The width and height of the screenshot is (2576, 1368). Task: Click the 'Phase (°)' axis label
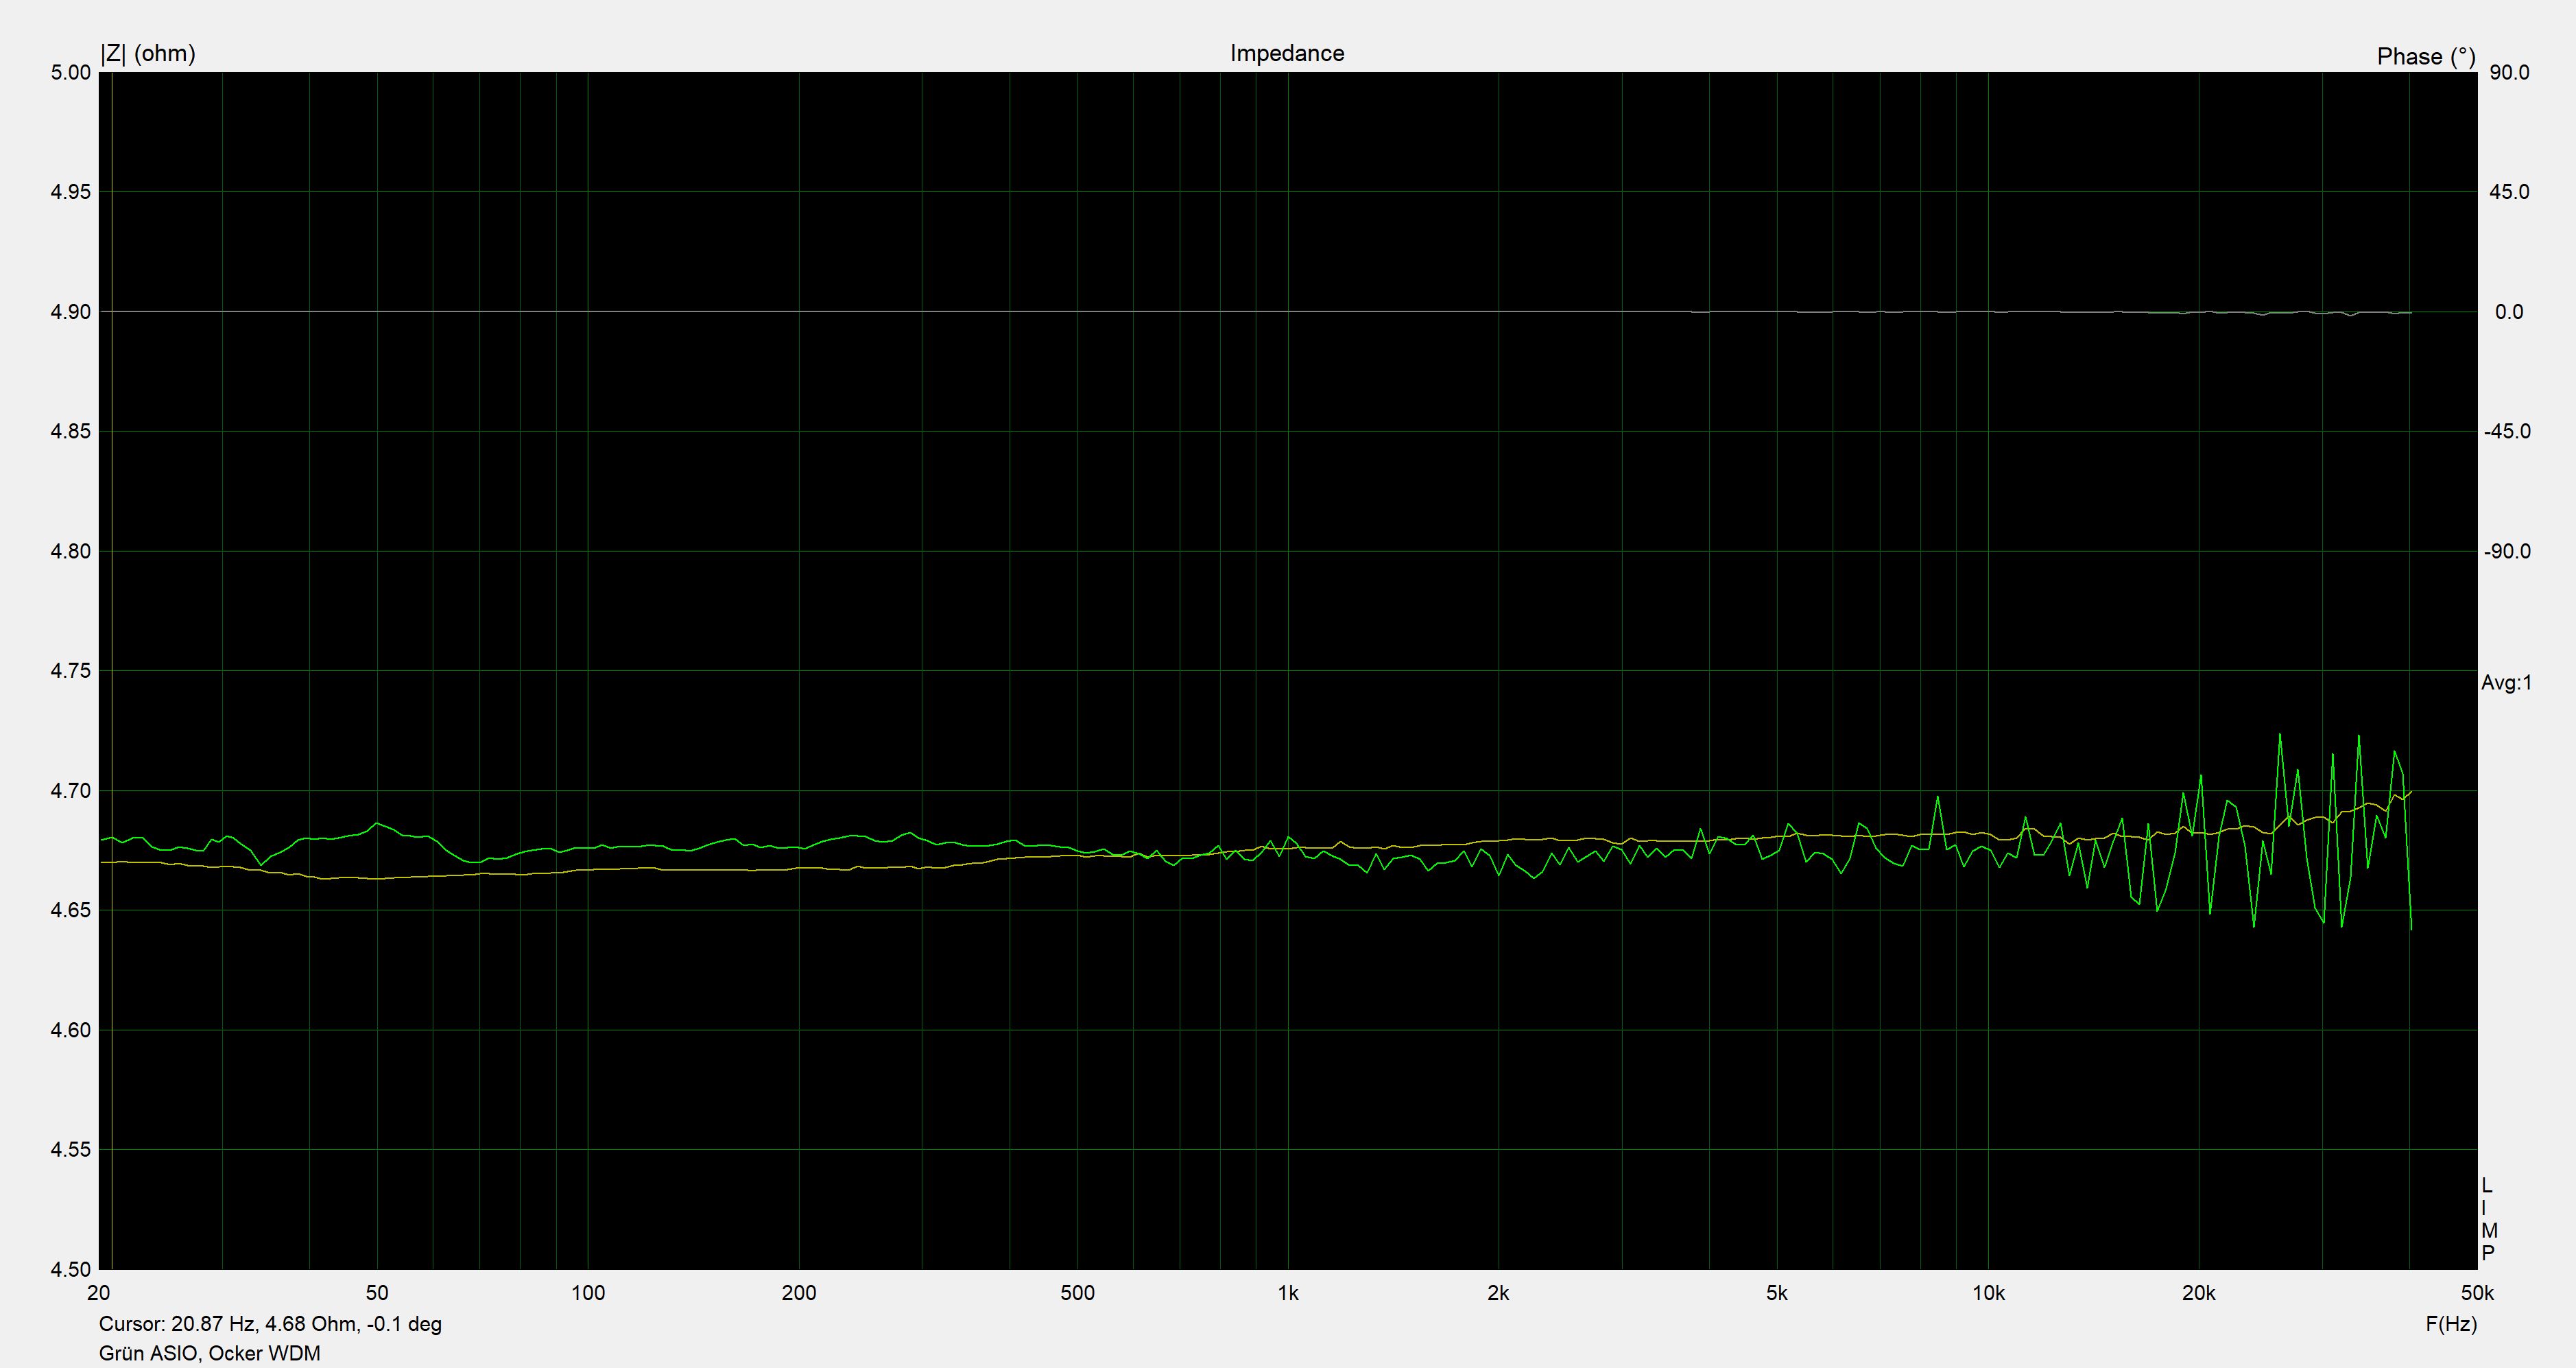click(2426, 57)
